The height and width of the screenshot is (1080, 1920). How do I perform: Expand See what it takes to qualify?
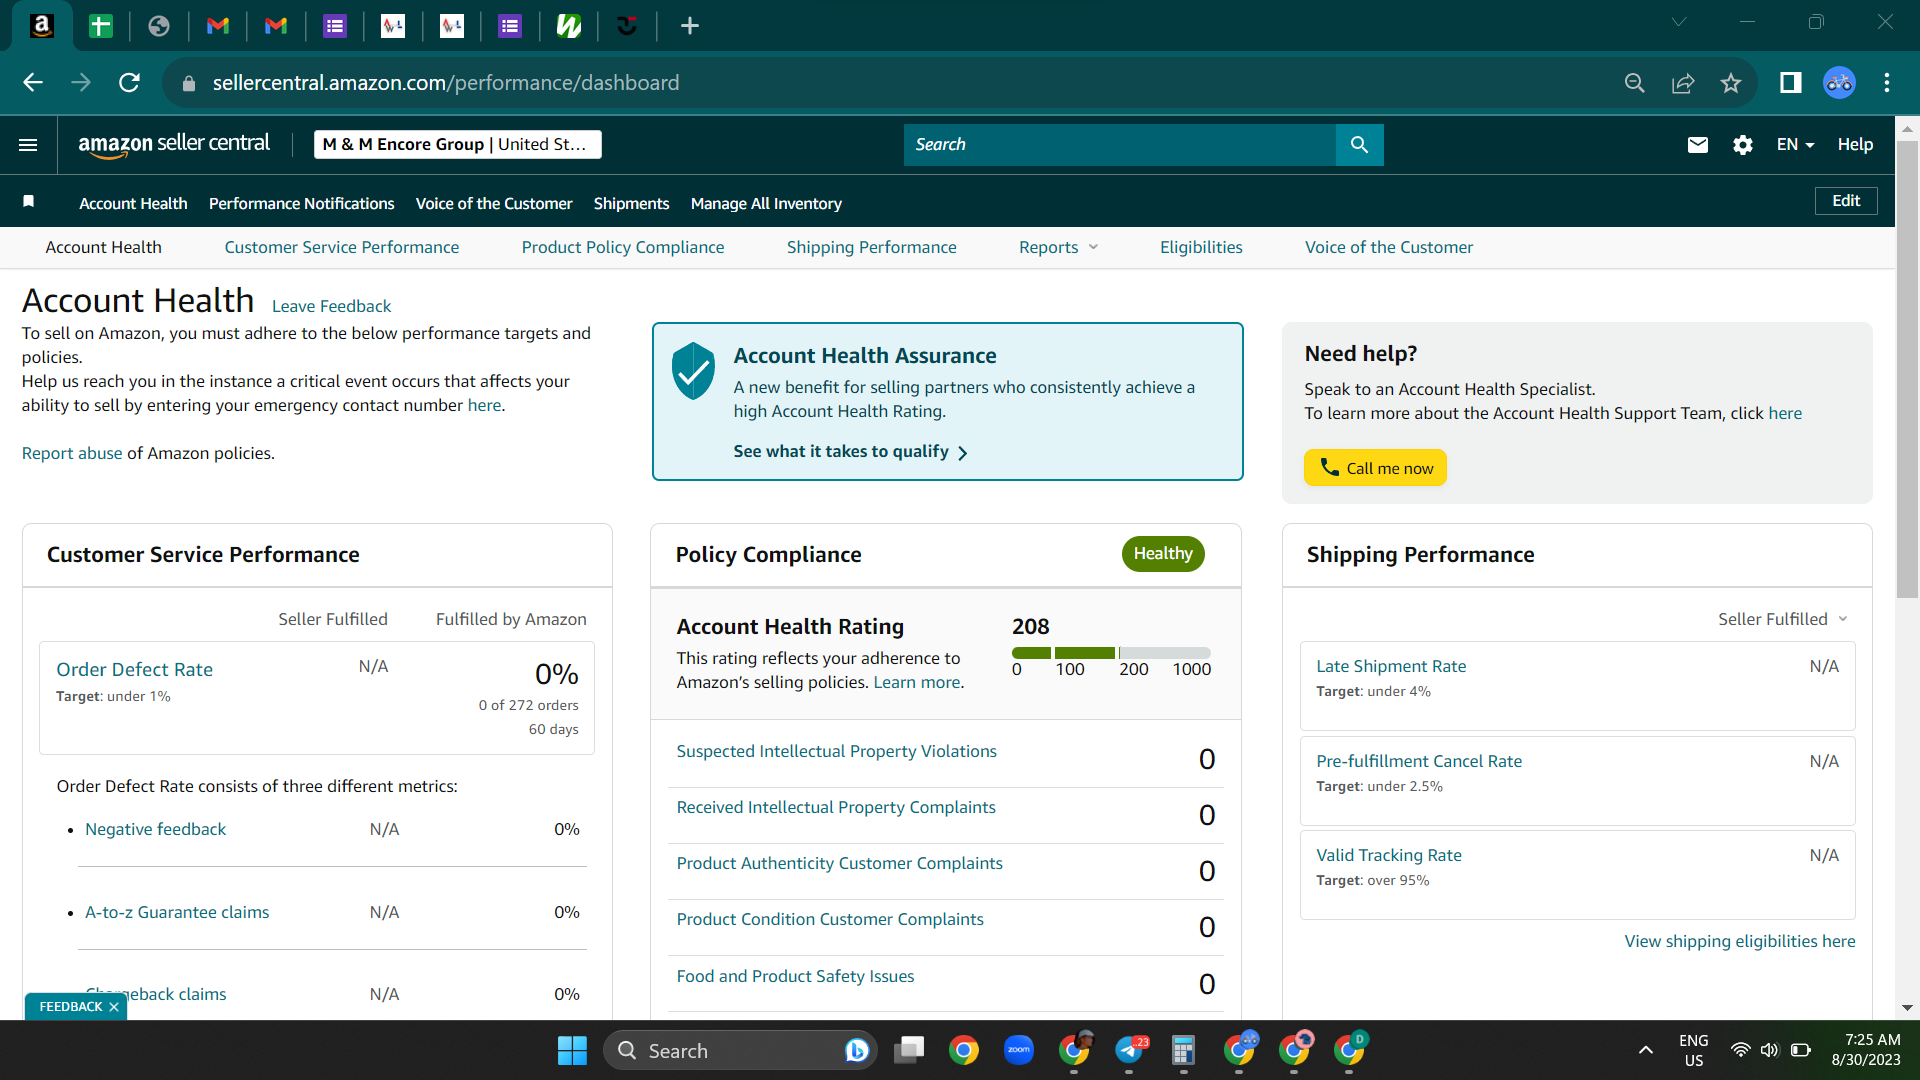850,452
